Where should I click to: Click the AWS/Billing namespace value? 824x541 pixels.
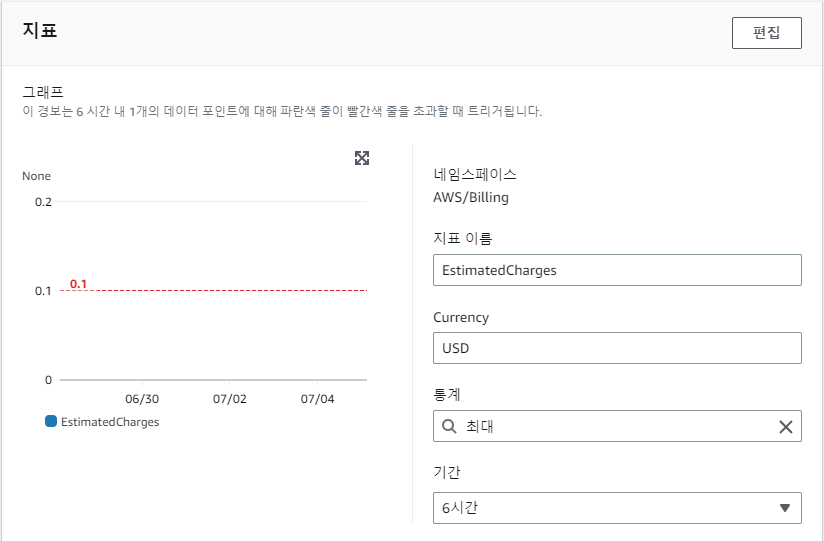click(x=471, y=198)
